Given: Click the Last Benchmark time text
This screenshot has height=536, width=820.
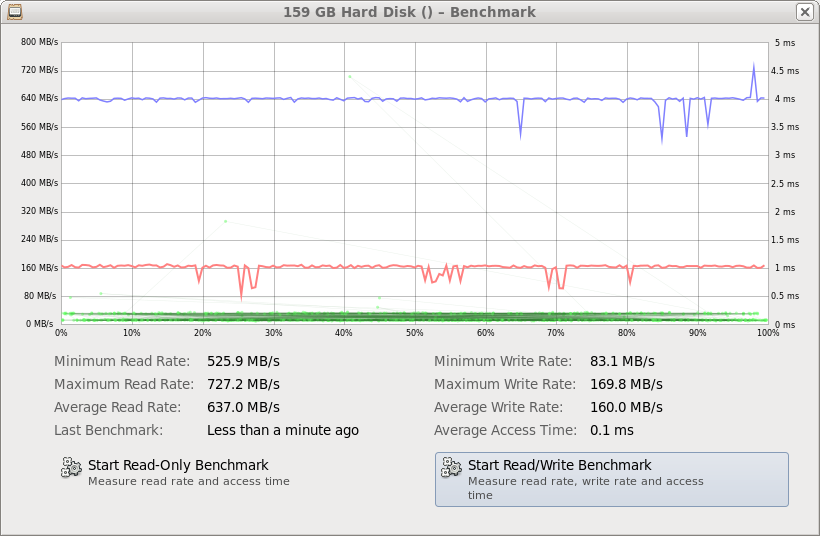Looking at the screenshot, I should (x=282, y=430).
